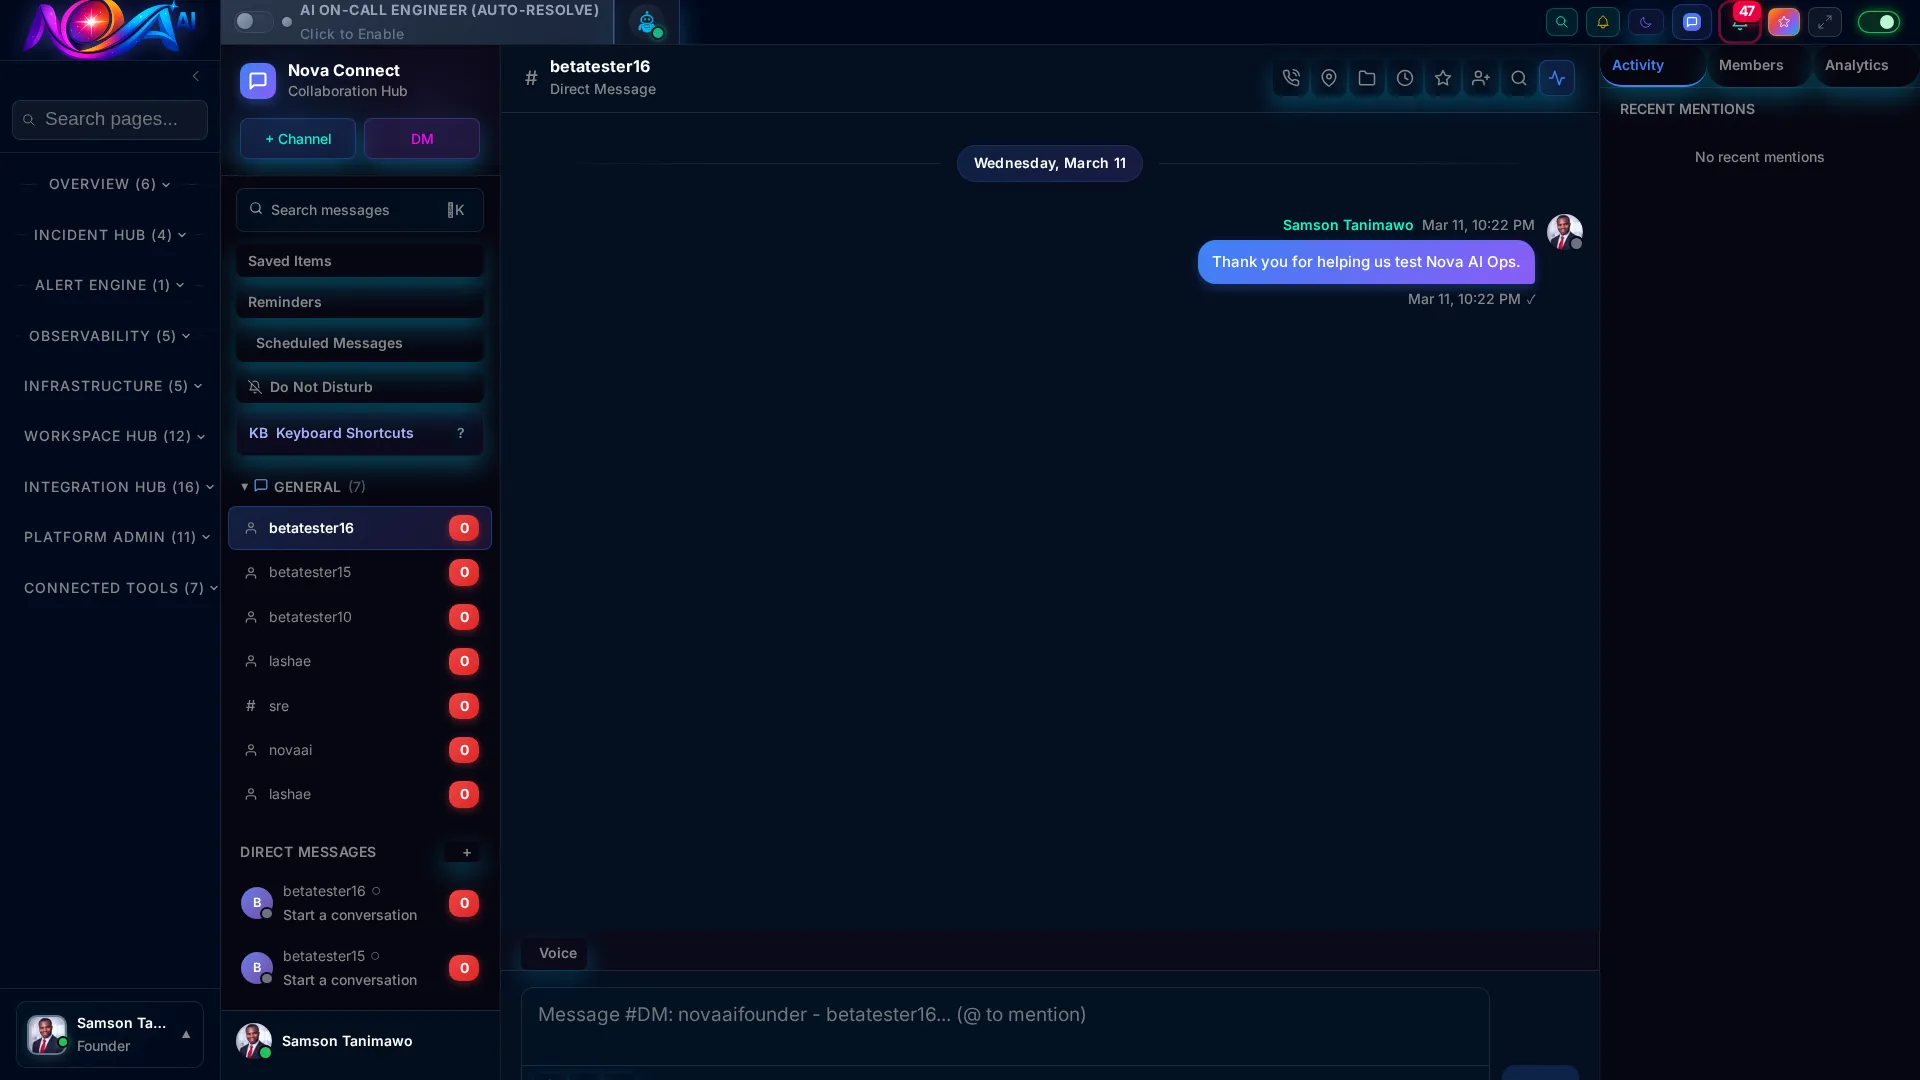Star the betatester16 conversation
The width and height of the screenshot is (1920, 1080).
pos(1443,78)
